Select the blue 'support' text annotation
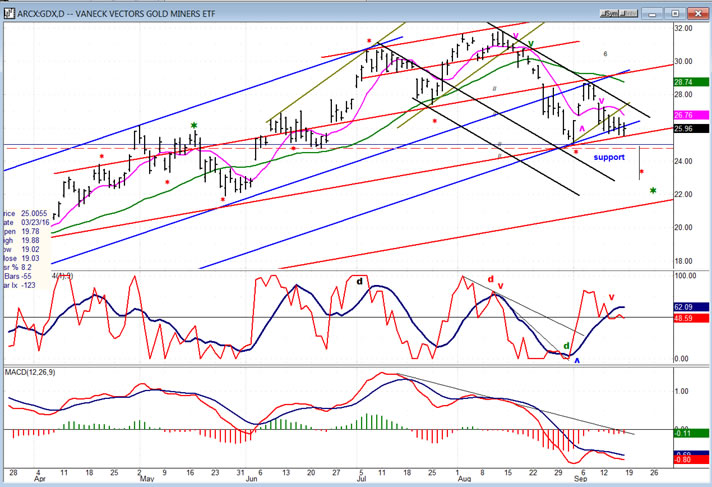Image resolution: width=712 pixels, height=487 pixels. 609,157
